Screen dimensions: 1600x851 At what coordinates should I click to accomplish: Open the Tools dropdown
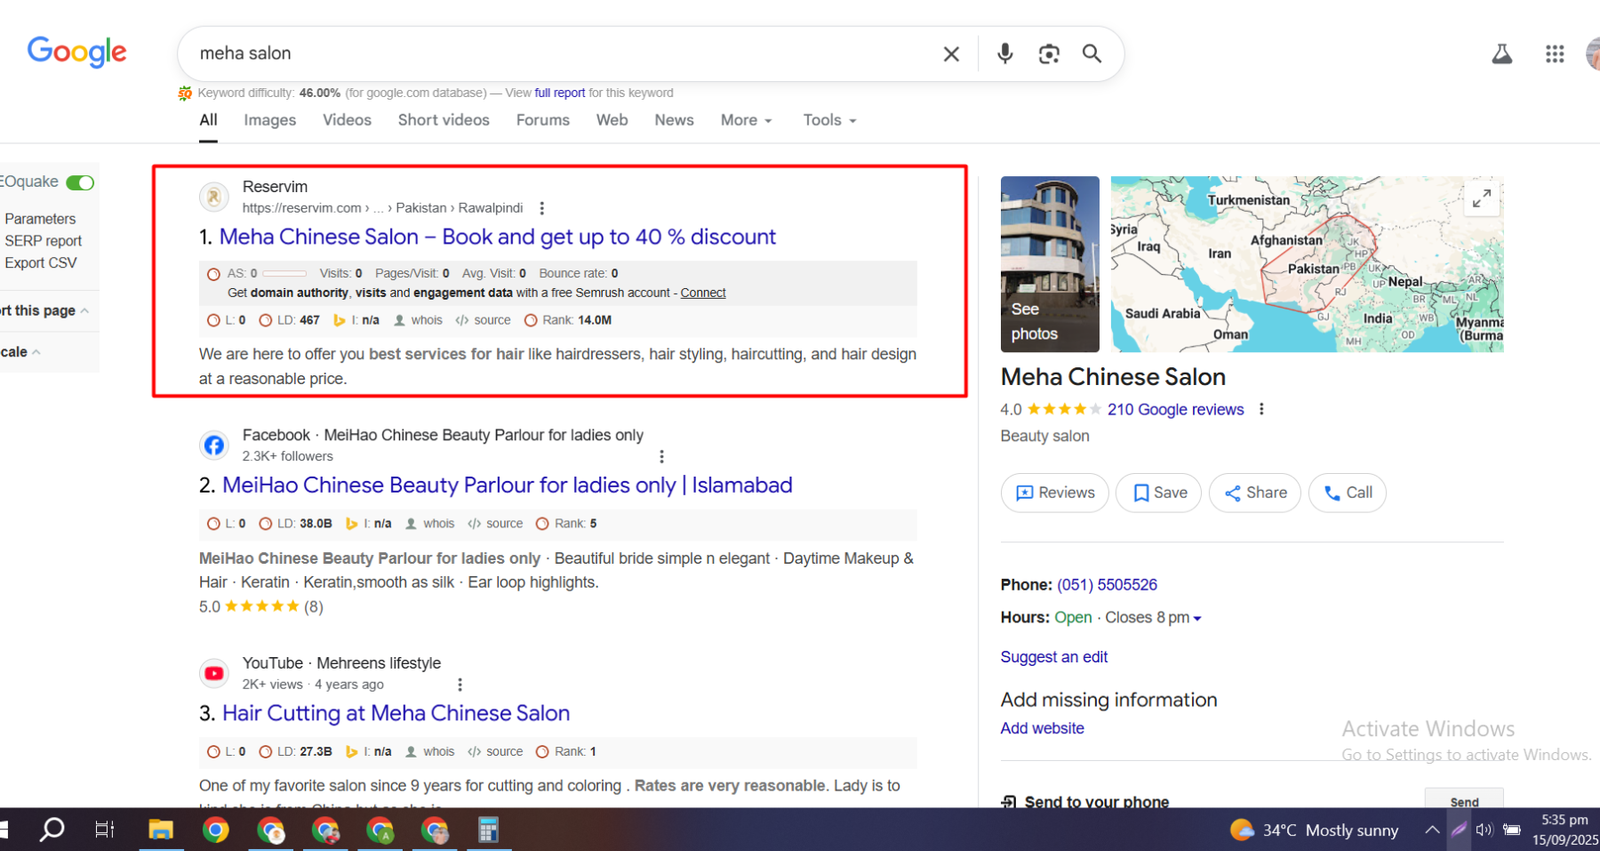829,120
